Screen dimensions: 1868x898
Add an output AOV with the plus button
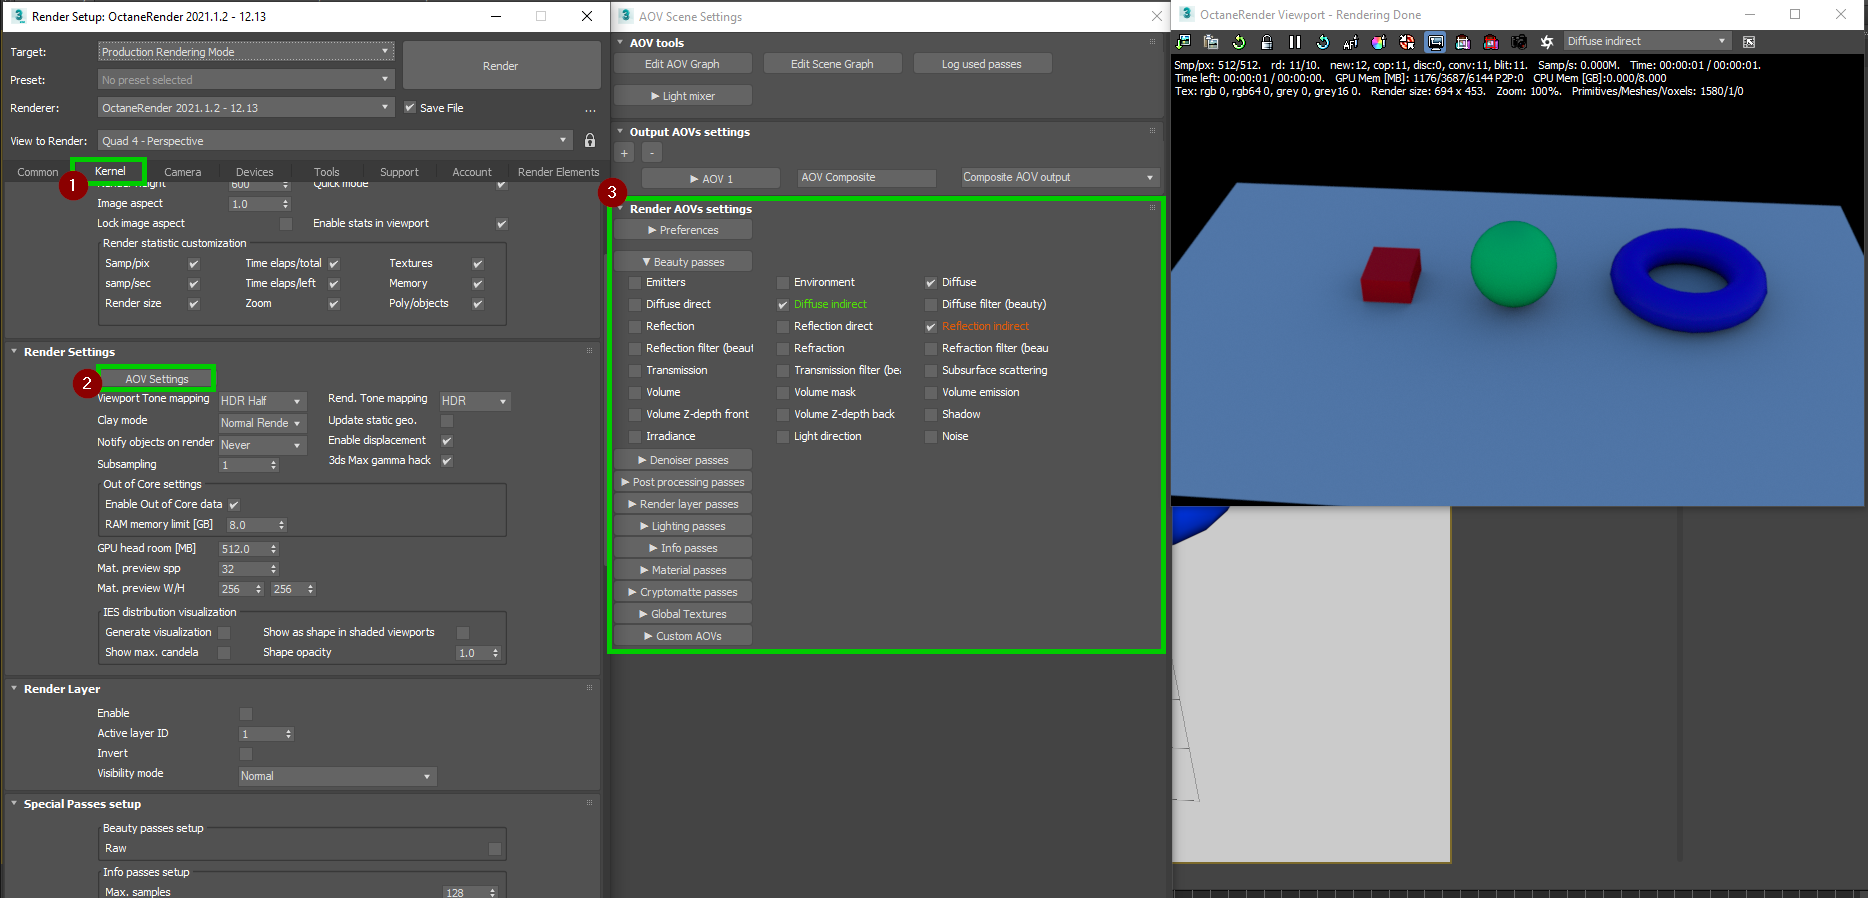coord(625,153)
